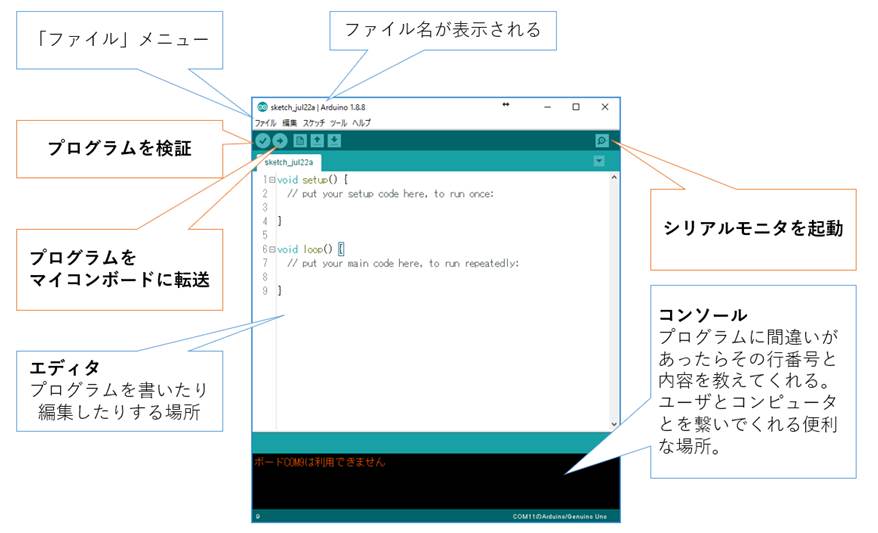Open the スケッチ menu
This screenshot has width=878, height=533.
[314, 123]
